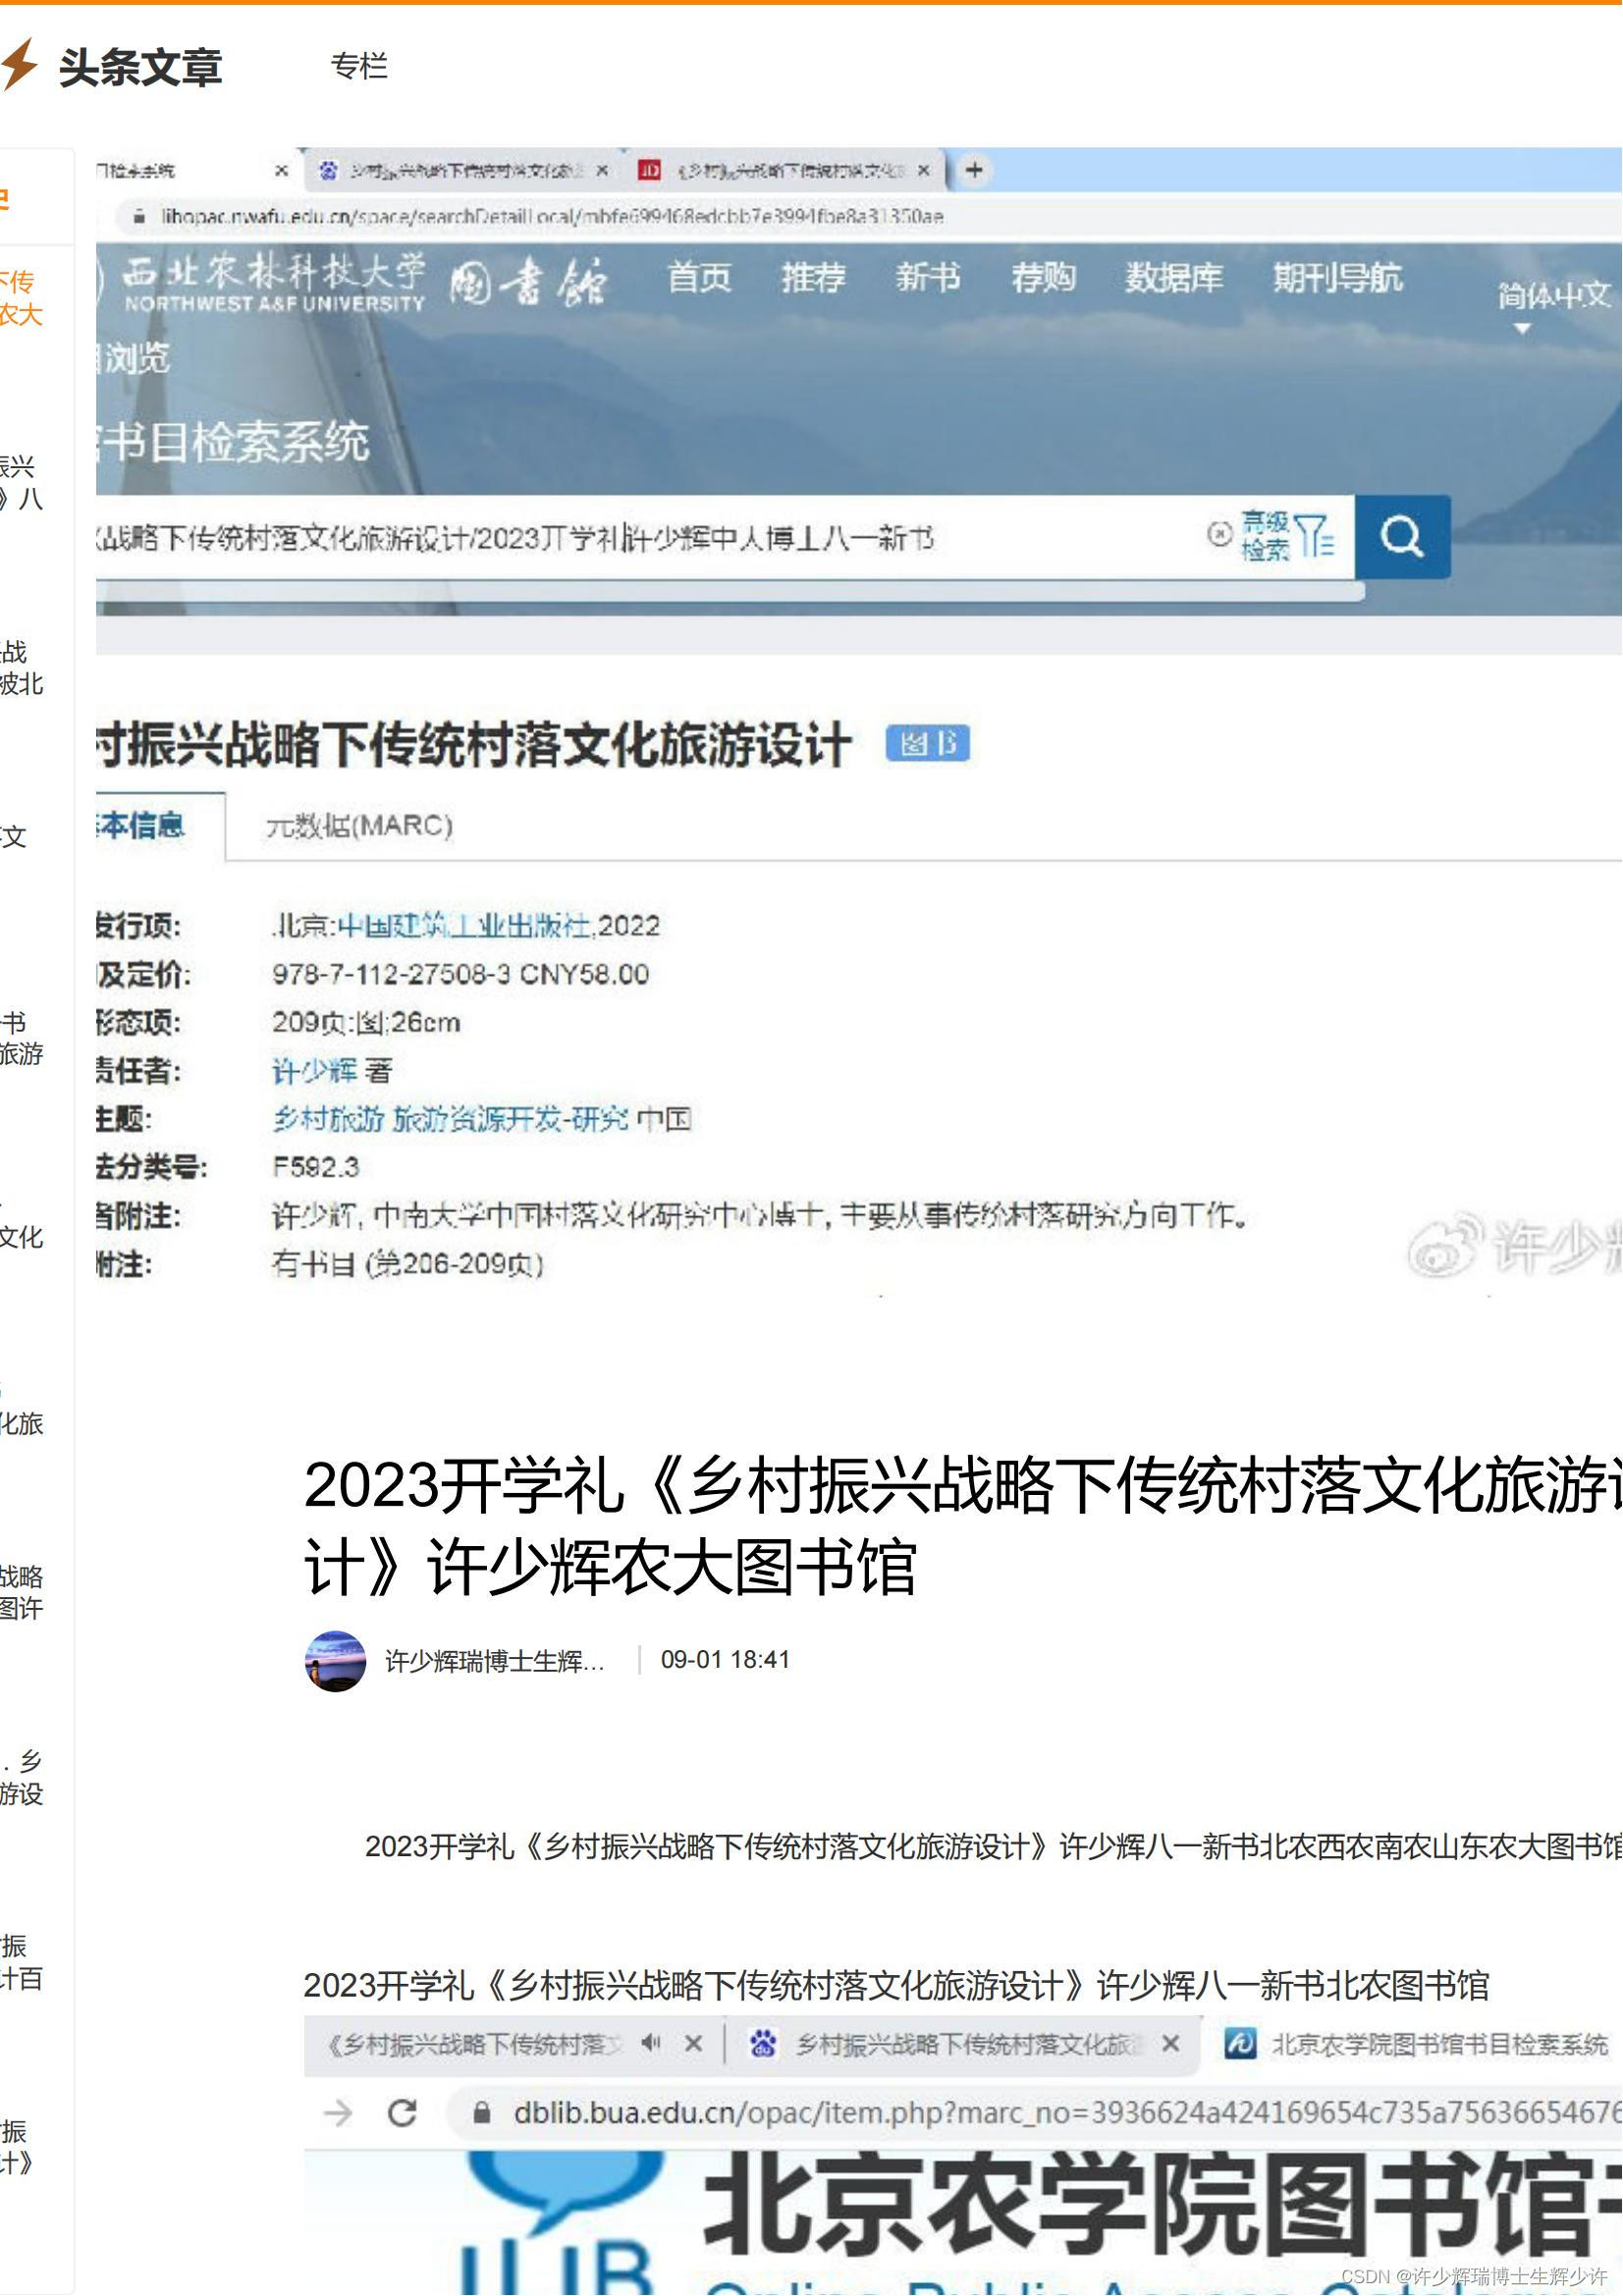Open 荐购 in the library navigation
Screen dimensions: 1623x2296
pyautogui.click(x=1043, y=277)
